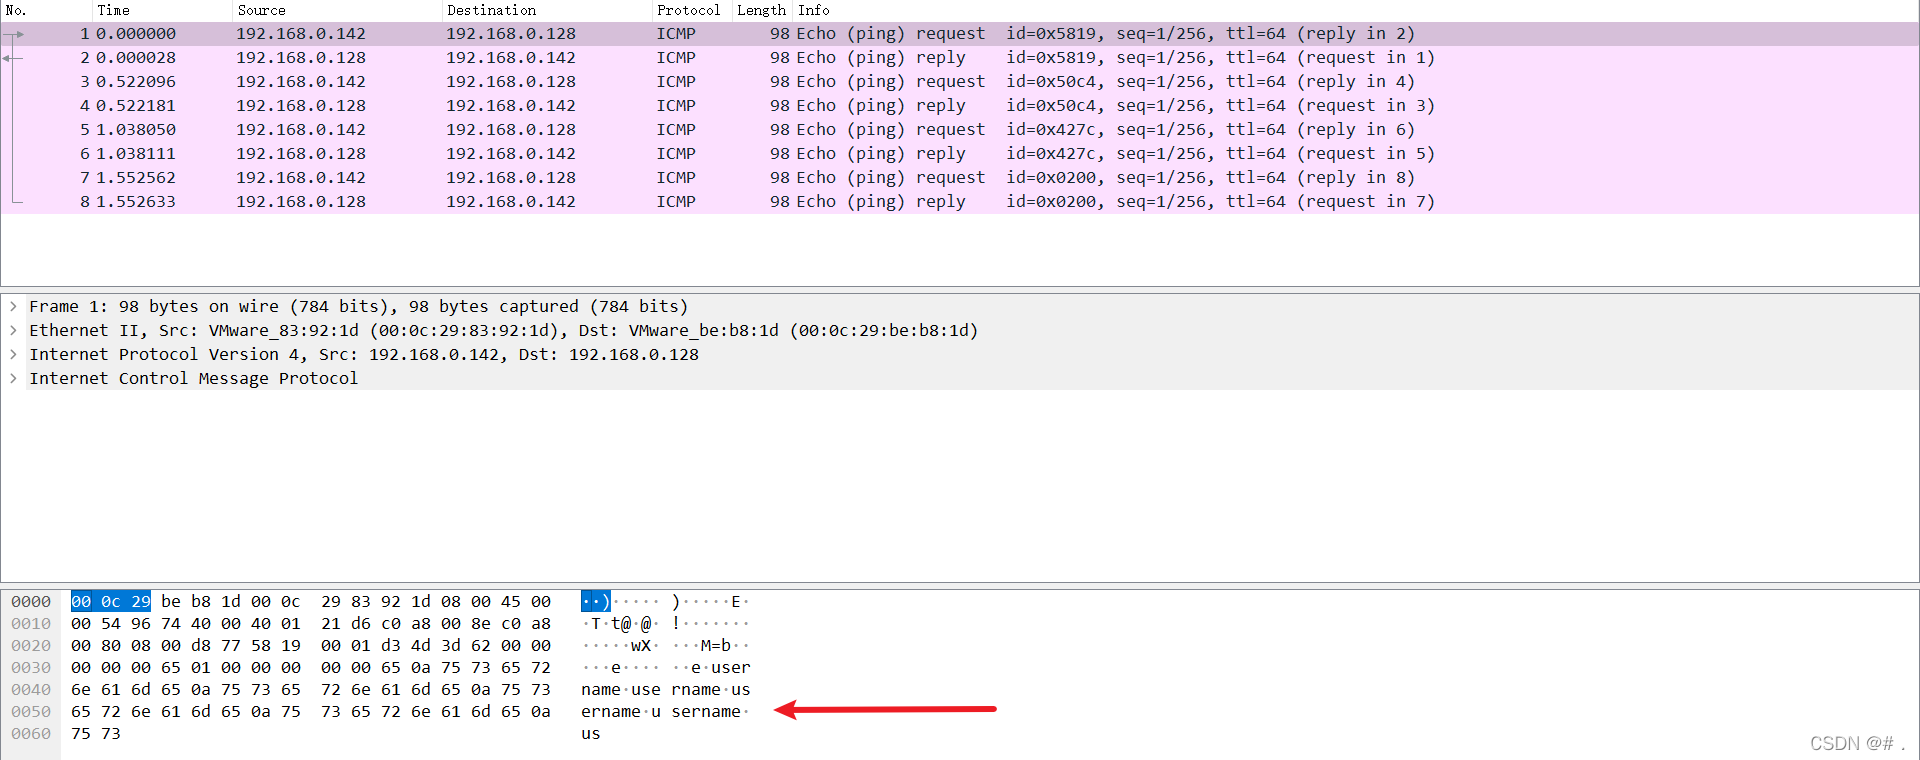
Task: Sort packets by the Length column
Action: (x=762, y=10)
